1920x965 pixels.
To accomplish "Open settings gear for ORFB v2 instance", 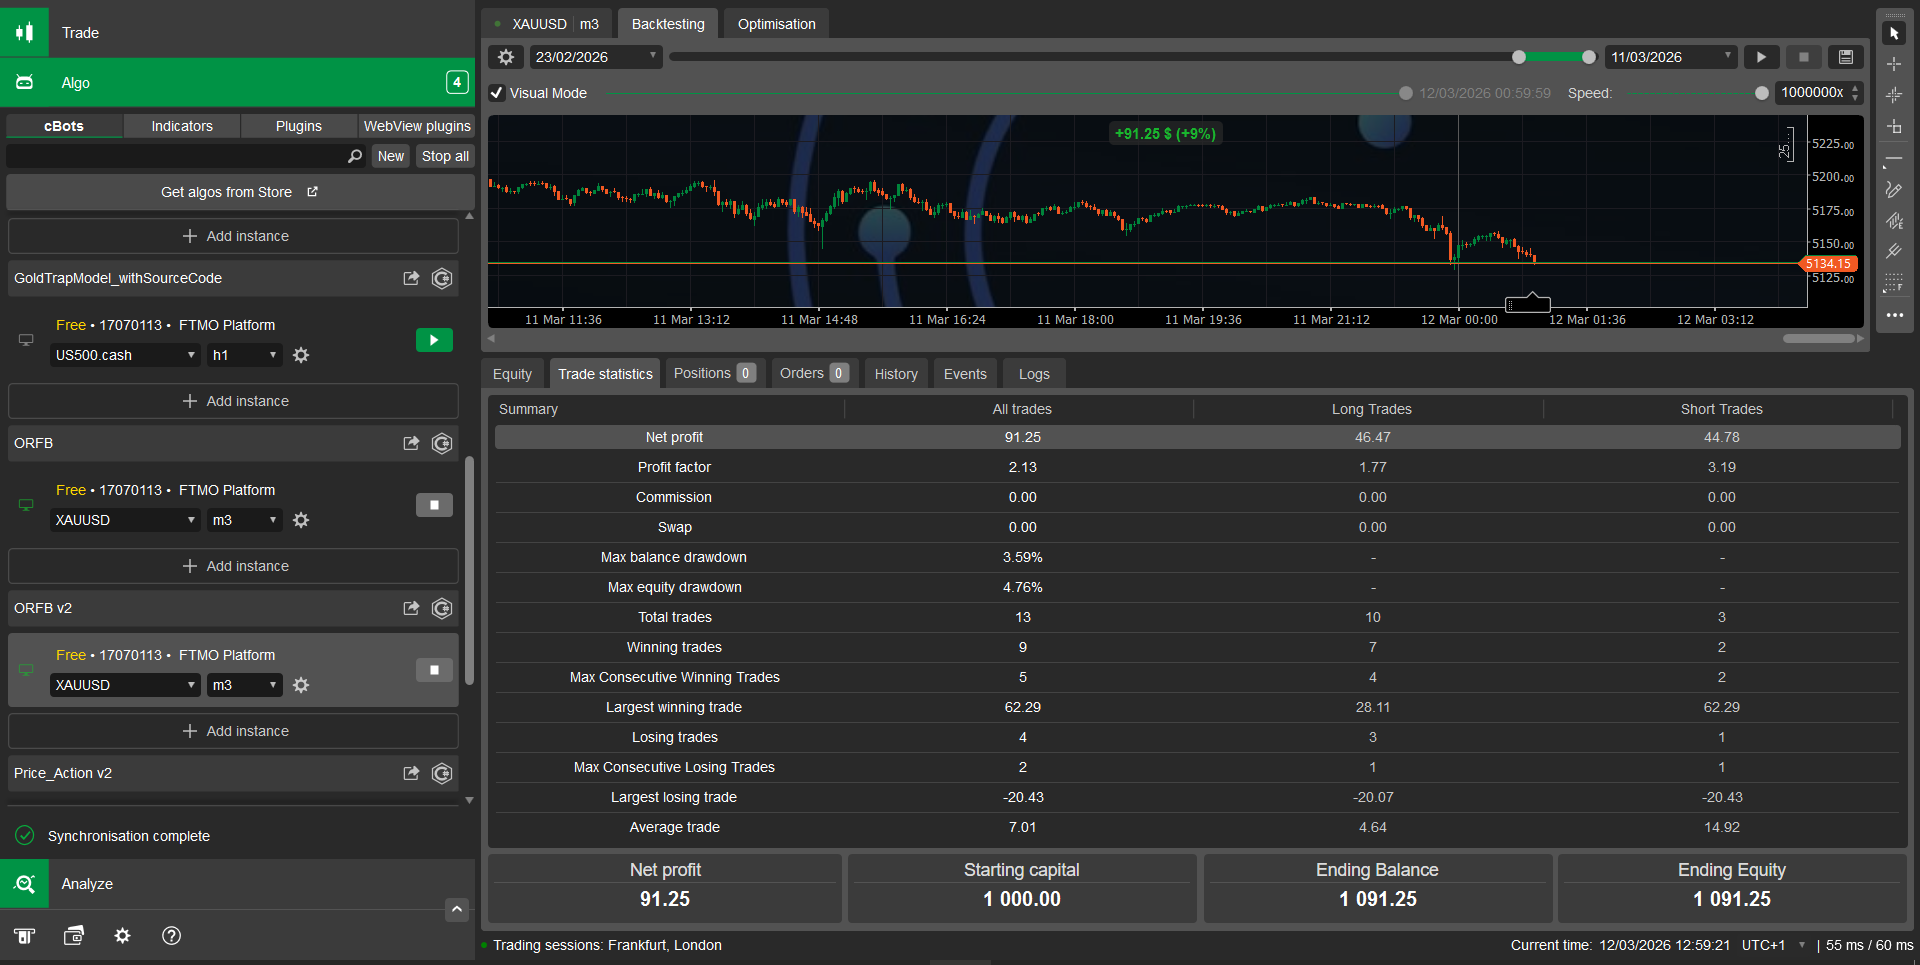I will 301,685.
